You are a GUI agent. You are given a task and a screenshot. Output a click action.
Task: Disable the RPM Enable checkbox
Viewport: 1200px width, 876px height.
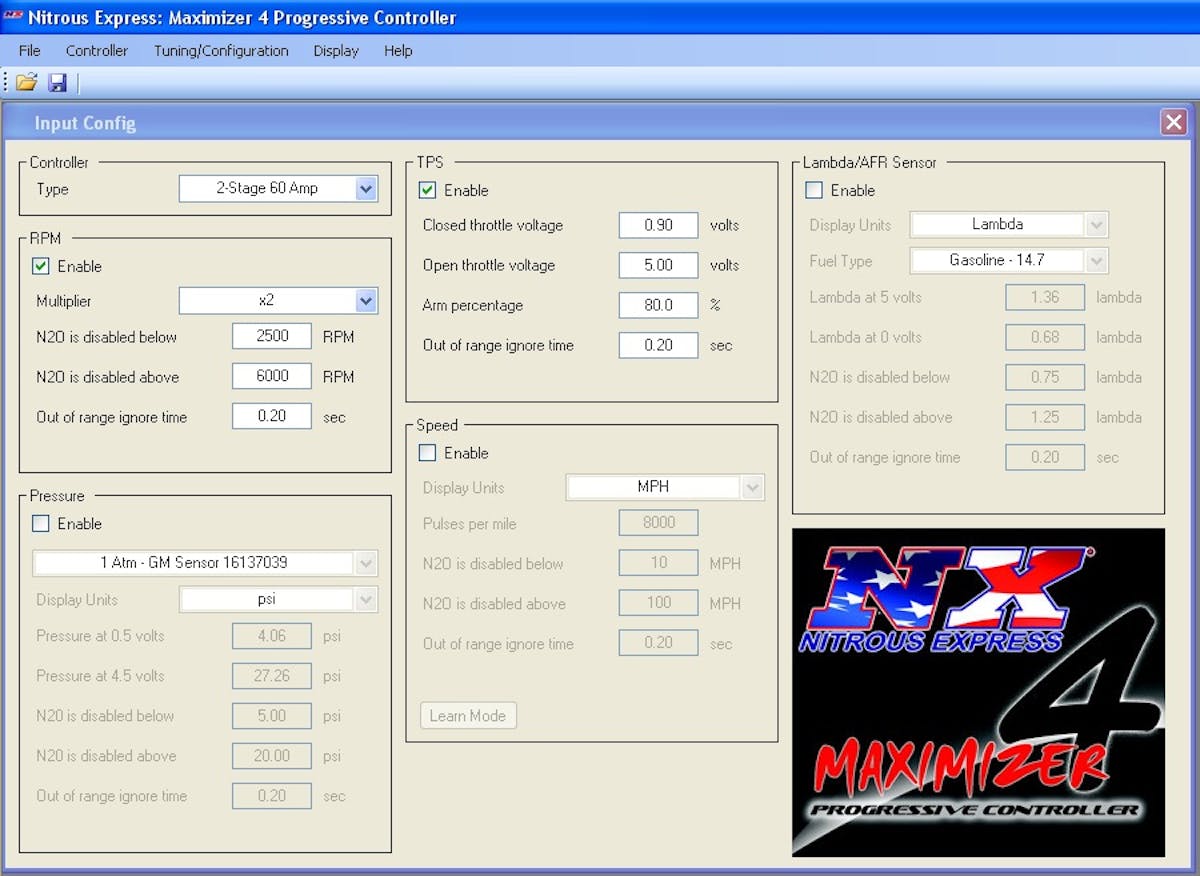(41, 266)
